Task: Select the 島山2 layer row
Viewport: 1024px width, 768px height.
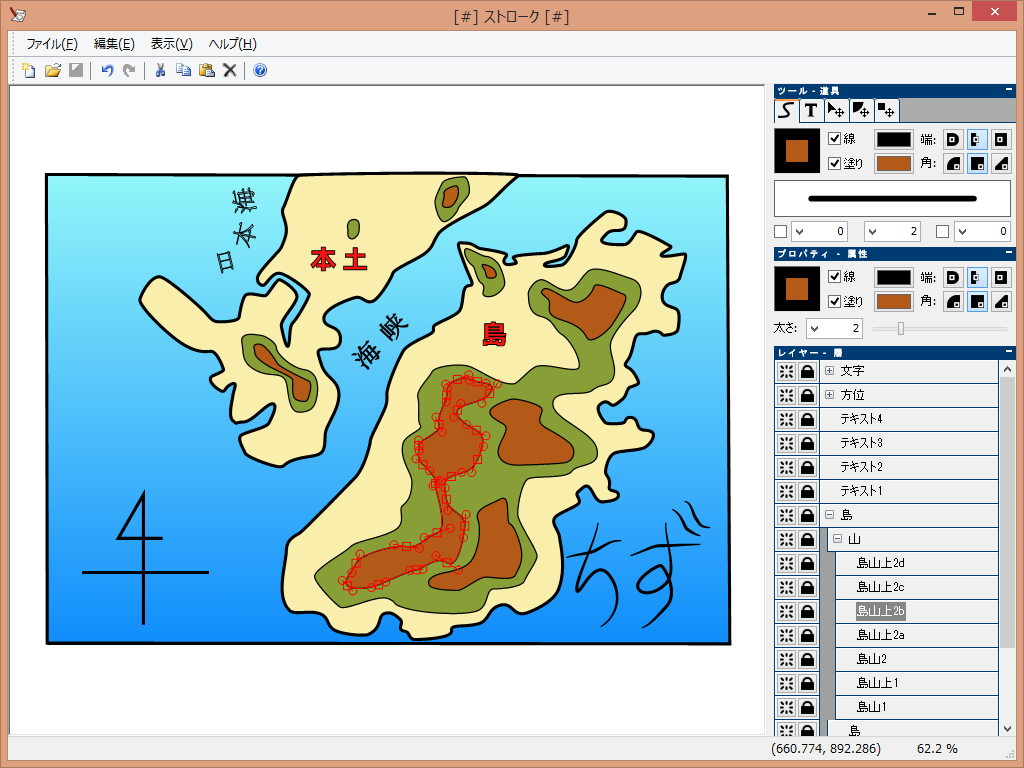Action: tap(916, 659)
